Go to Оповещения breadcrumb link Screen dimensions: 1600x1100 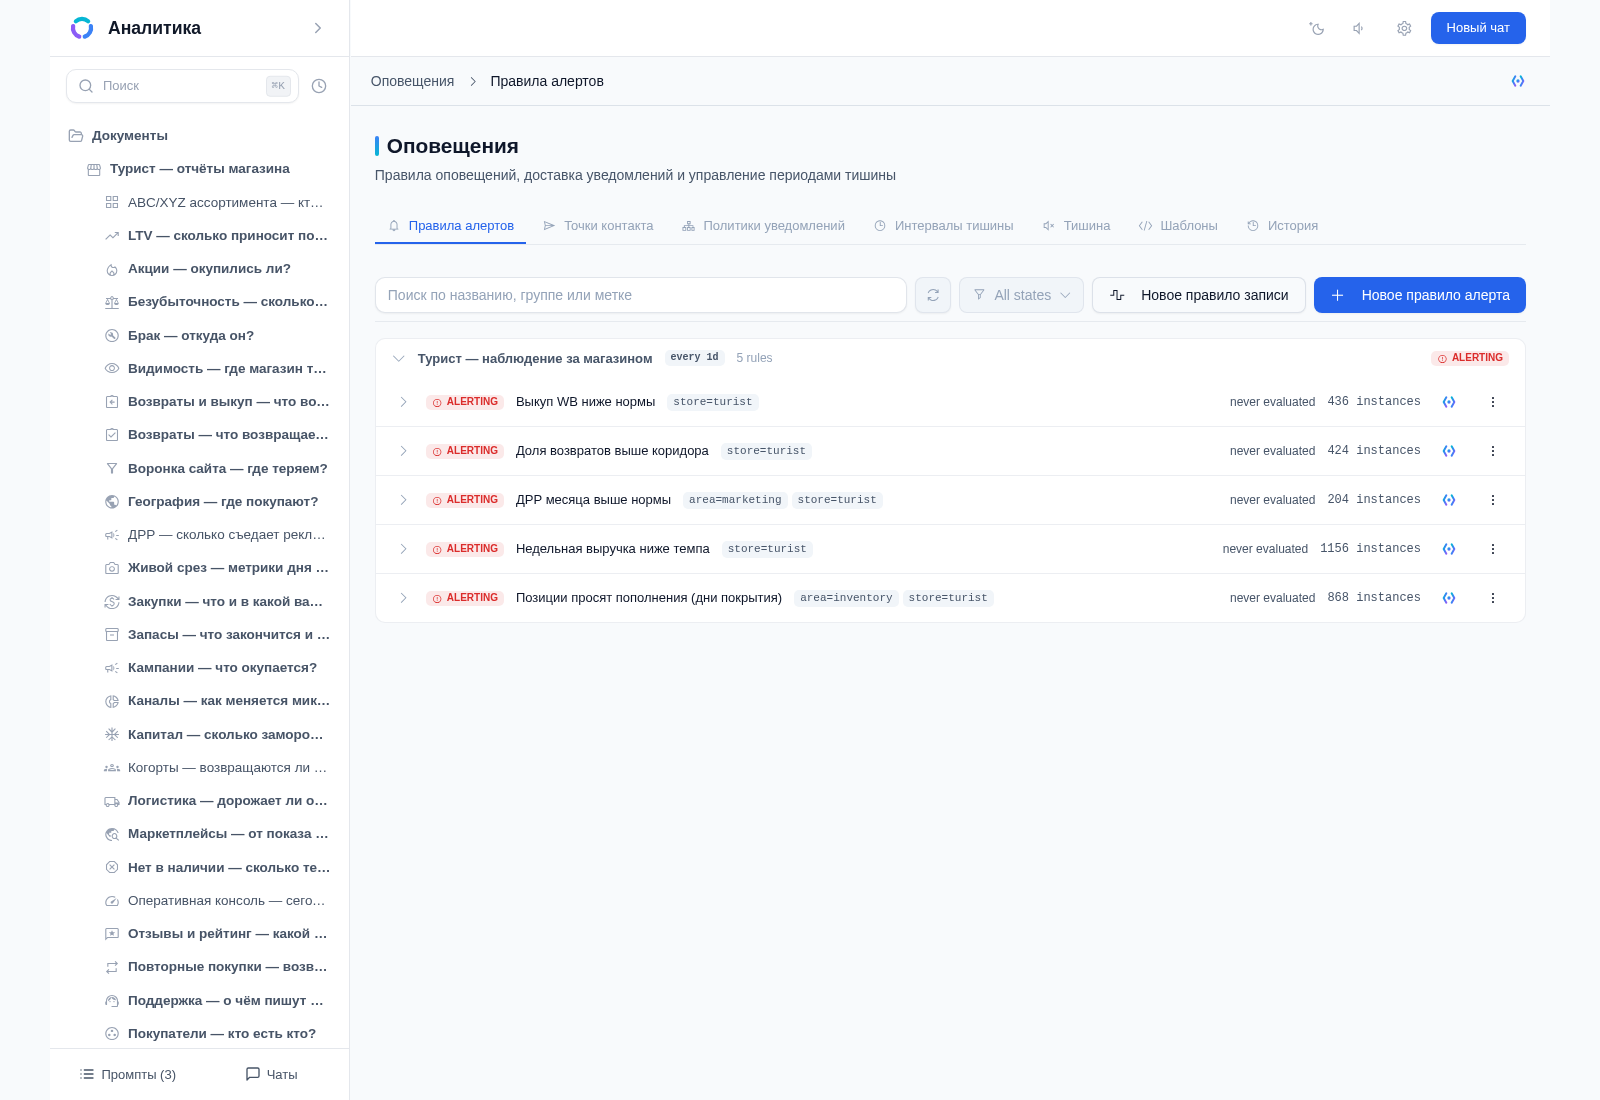[x=412, y=81]
